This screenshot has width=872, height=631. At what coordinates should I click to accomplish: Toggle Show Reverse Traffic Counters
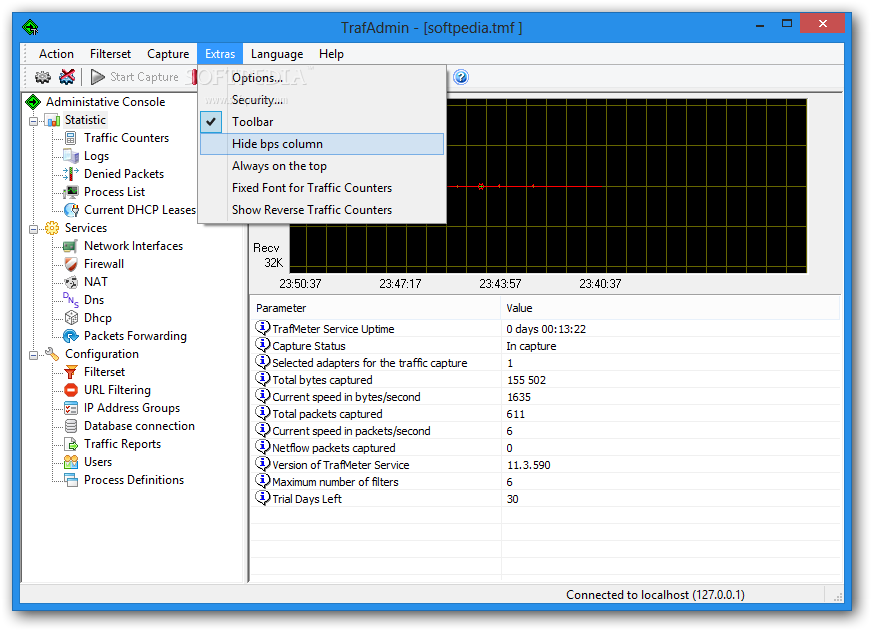click(x=322, y=210)
